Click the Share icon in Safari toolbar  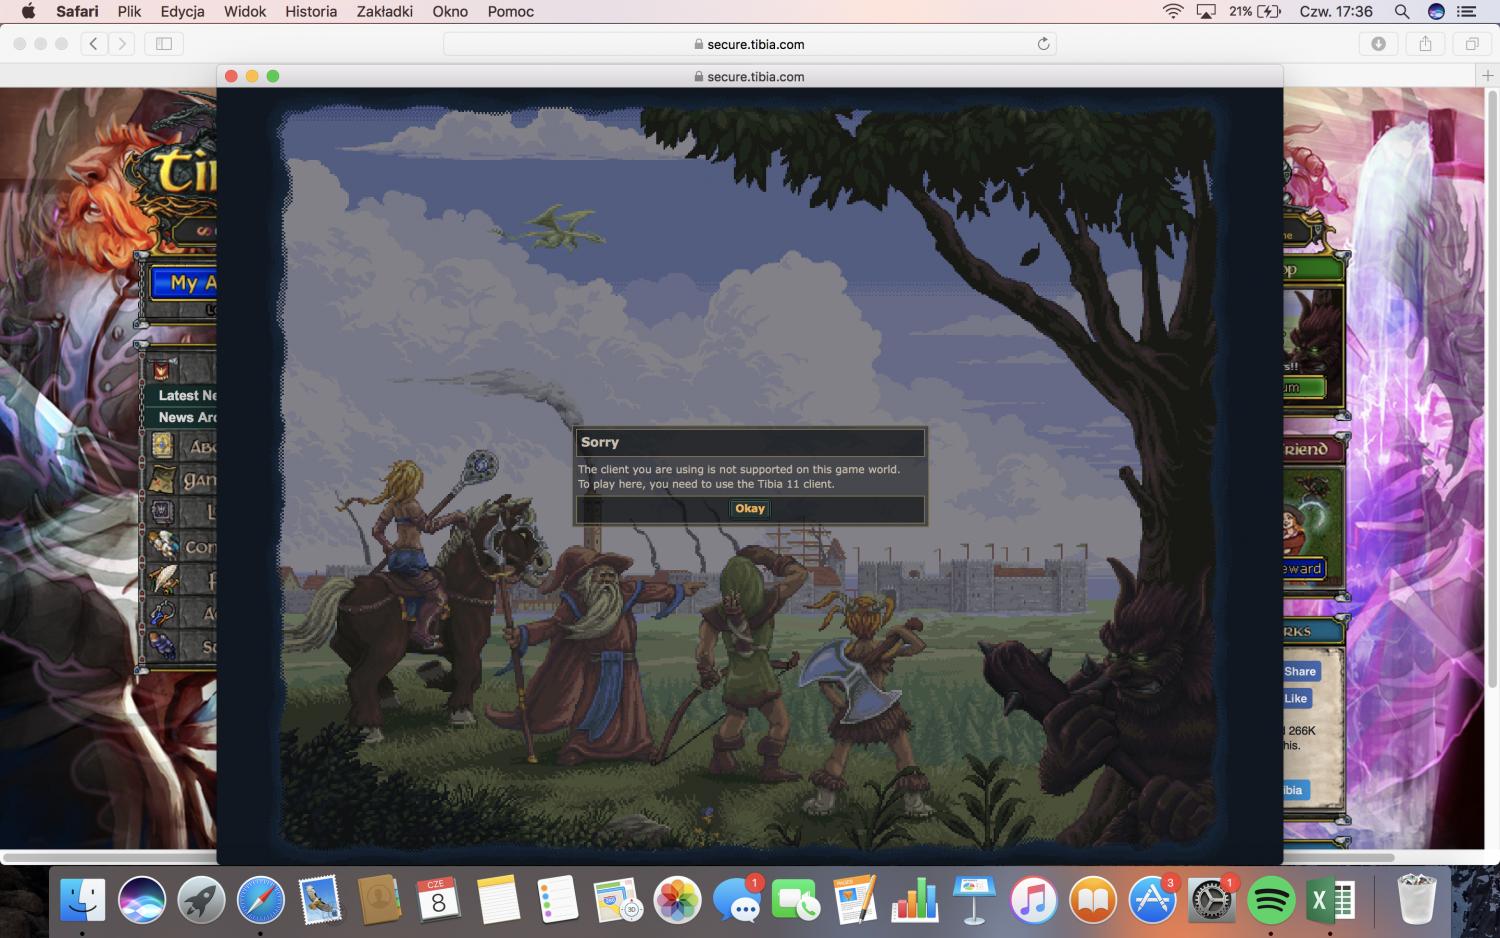[x=1425, y=44]
